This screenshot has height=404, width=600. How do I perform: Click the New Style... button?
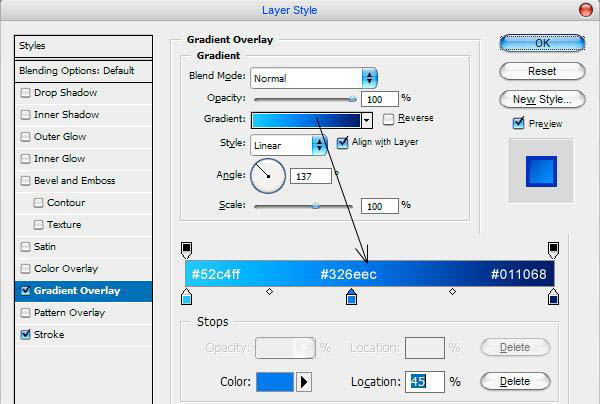(542, 99)
